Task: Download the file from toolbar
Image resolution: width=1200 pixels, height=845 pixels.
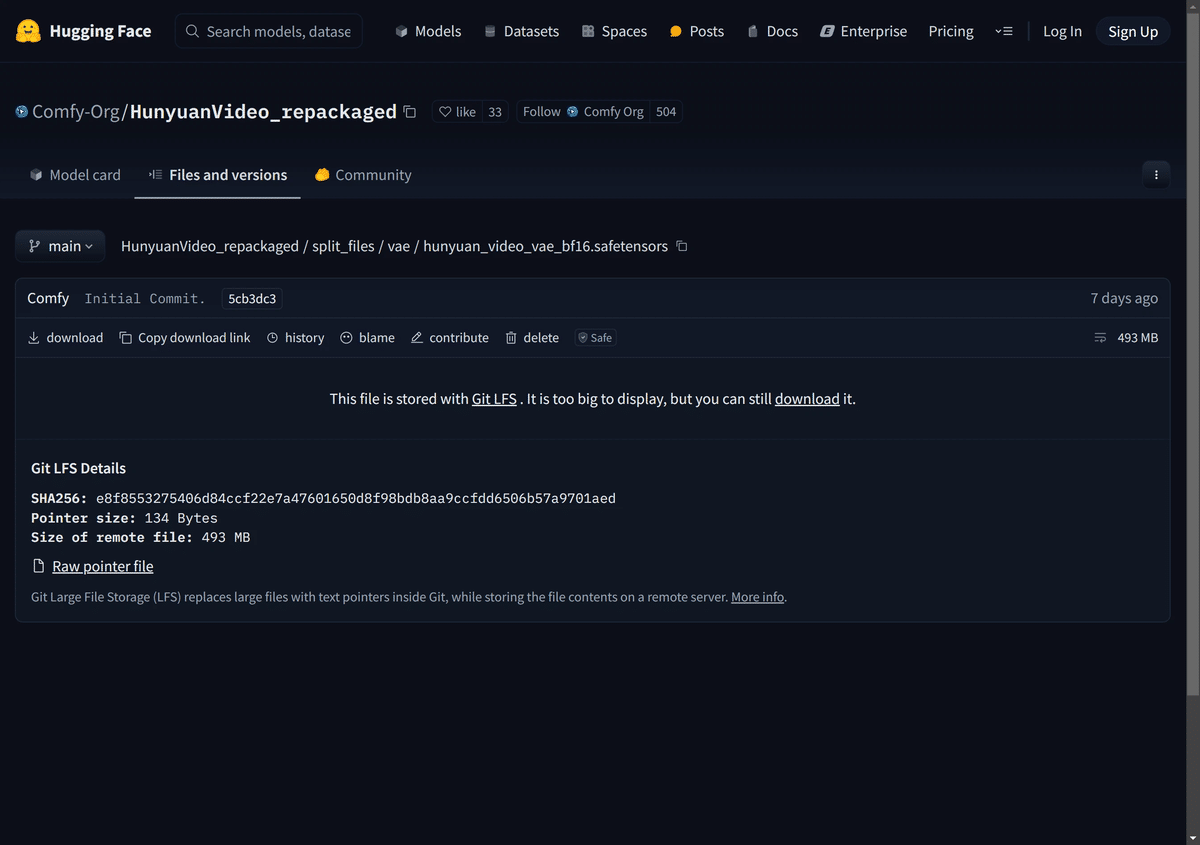Action: point(65,338)
